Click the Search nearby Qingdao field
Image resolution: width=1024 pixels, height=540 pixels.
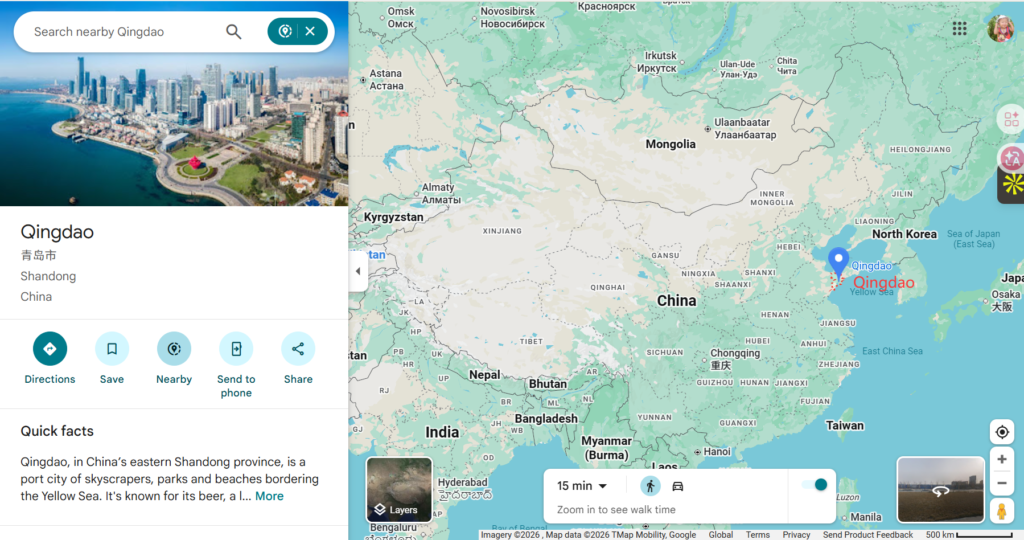pos(120,32)
